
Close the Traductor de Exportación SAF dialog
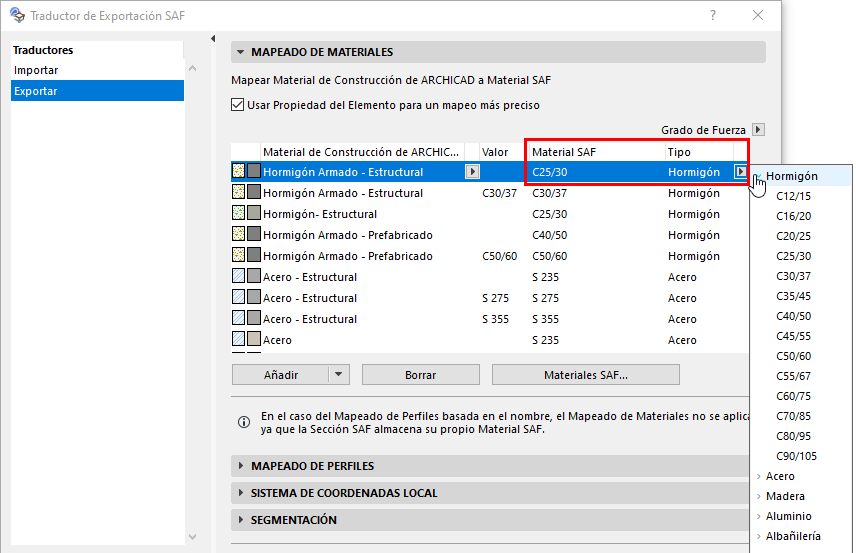758,15
